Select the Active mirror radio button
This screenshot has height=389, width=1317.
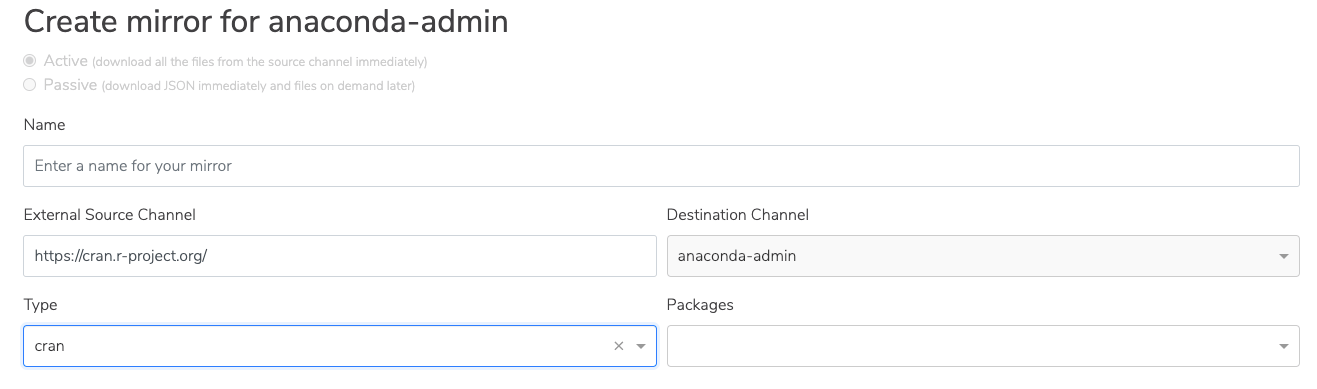click(x=30, y=61)
